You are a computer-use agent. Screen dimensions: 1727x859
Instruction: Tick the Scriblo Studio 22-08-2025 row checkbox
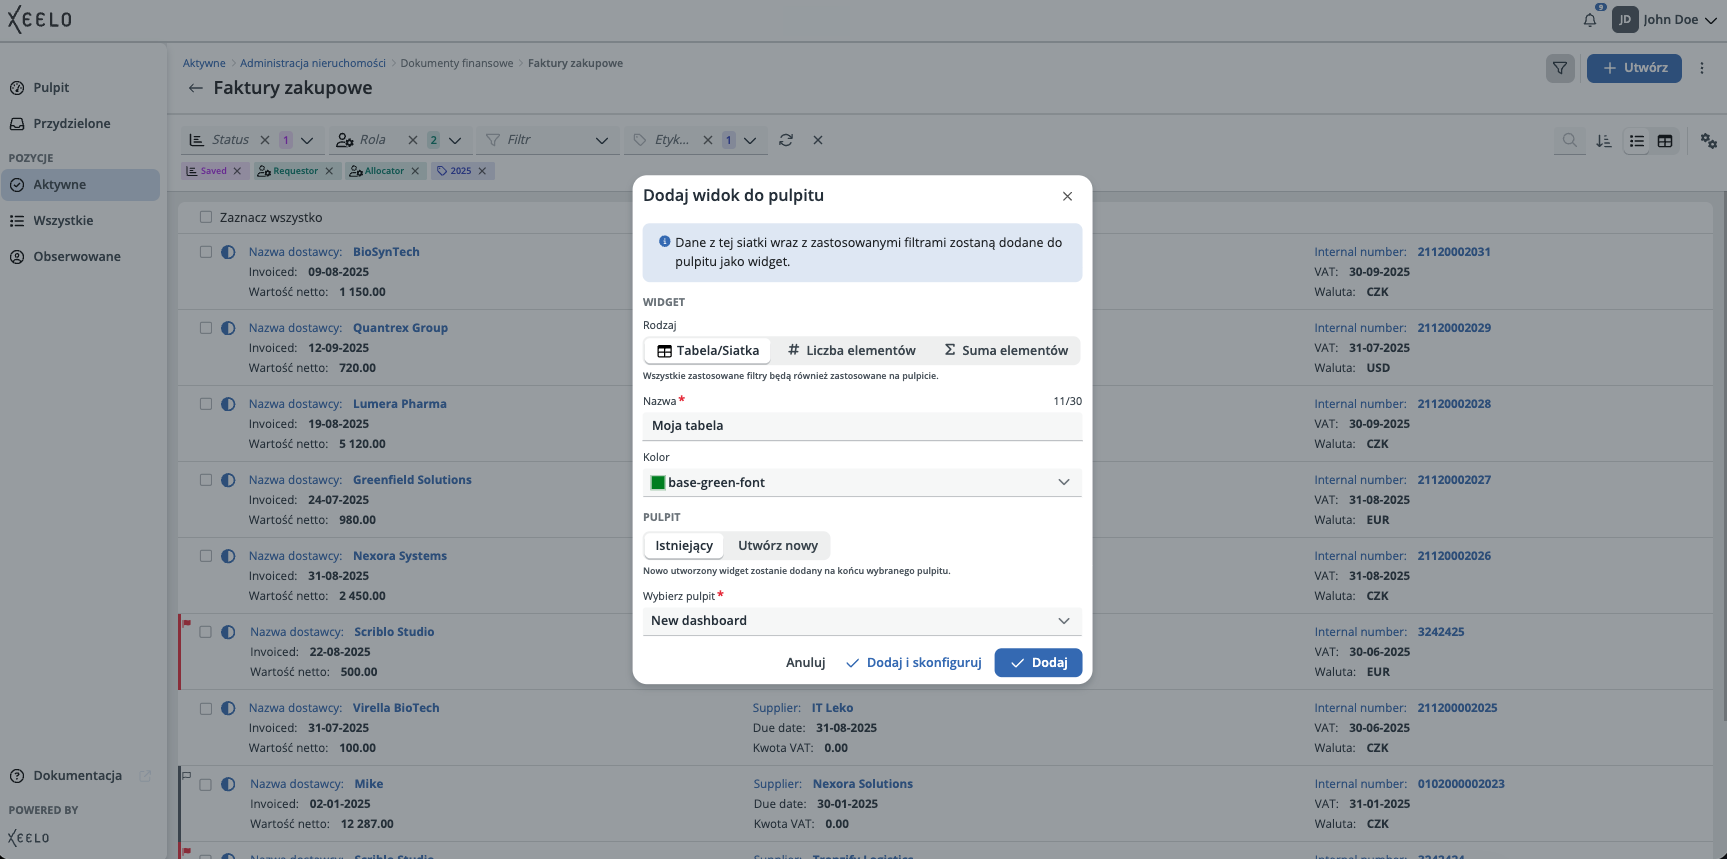206,632
